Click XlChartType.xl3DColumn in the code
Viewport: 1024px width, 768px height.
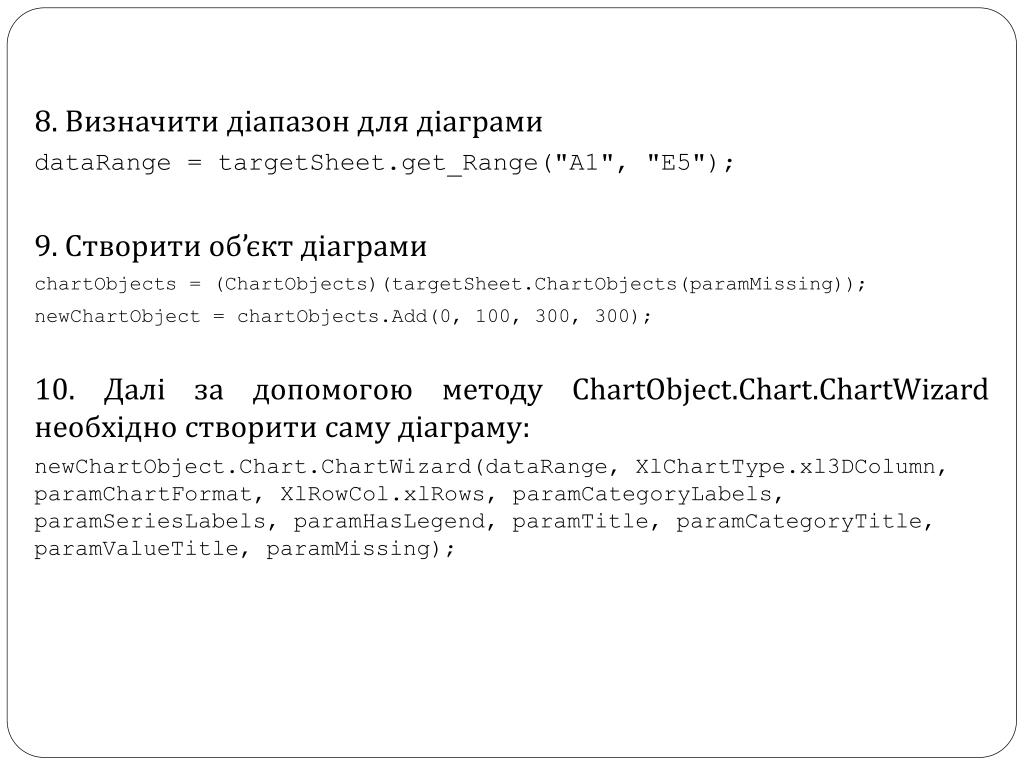coord(786,467)
